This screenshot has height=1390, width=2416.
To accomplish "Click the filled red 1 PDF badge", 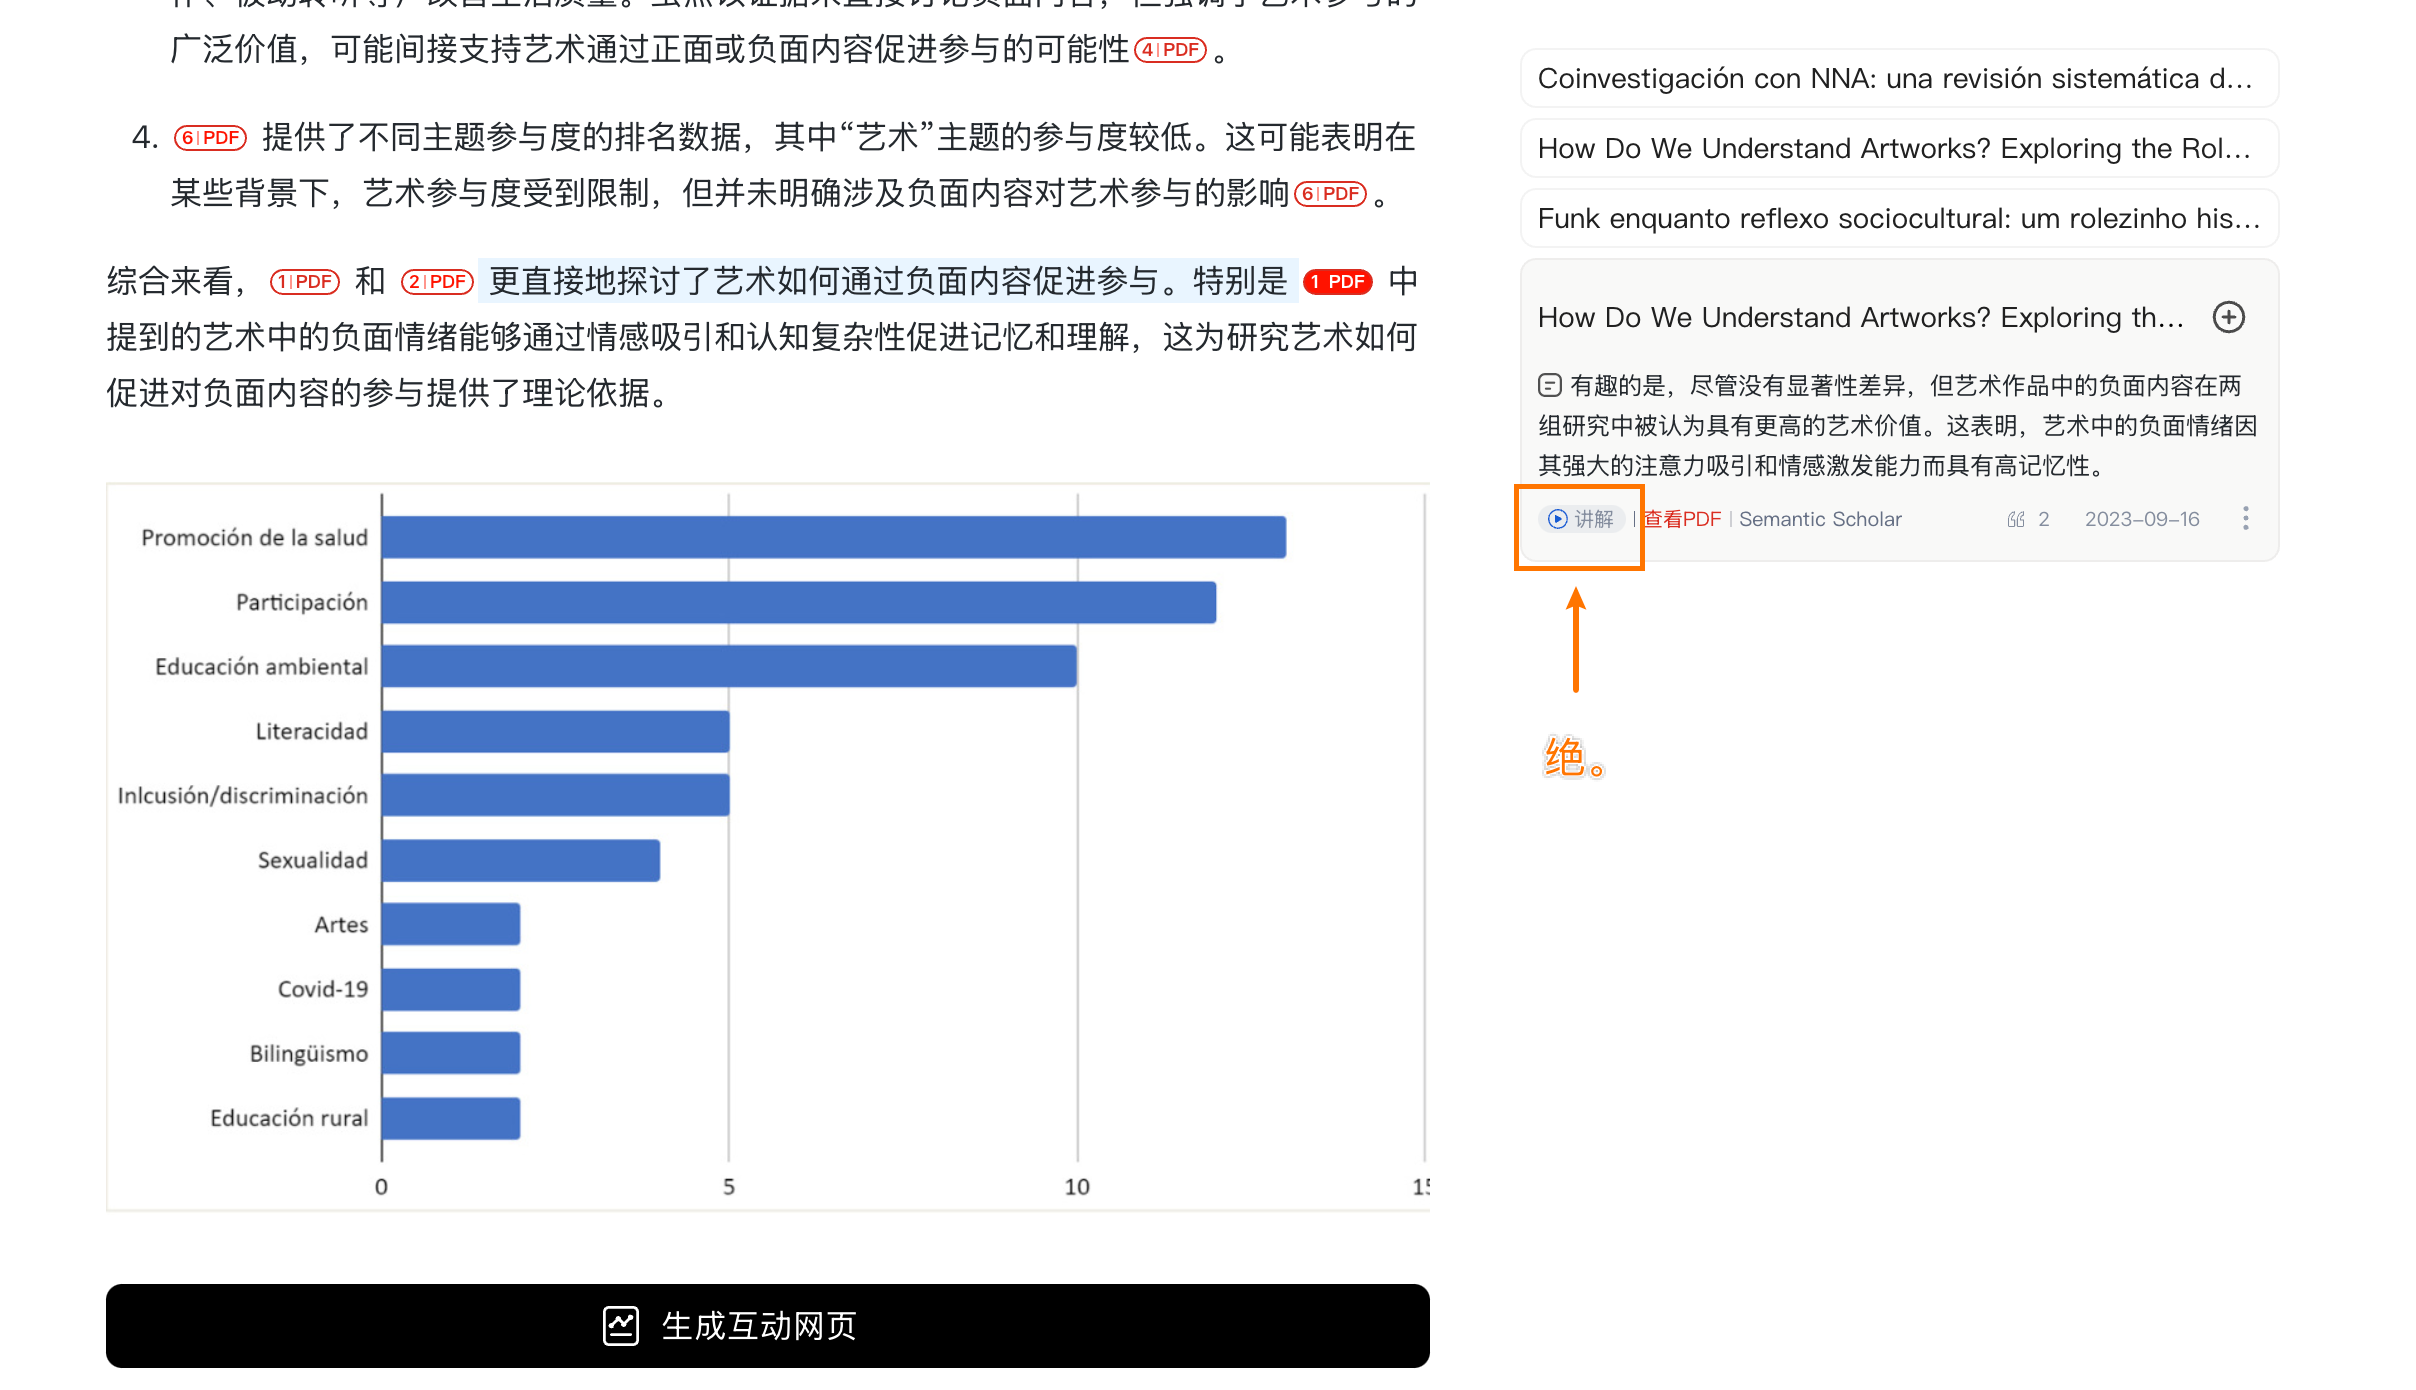I will click(1337, 282).
